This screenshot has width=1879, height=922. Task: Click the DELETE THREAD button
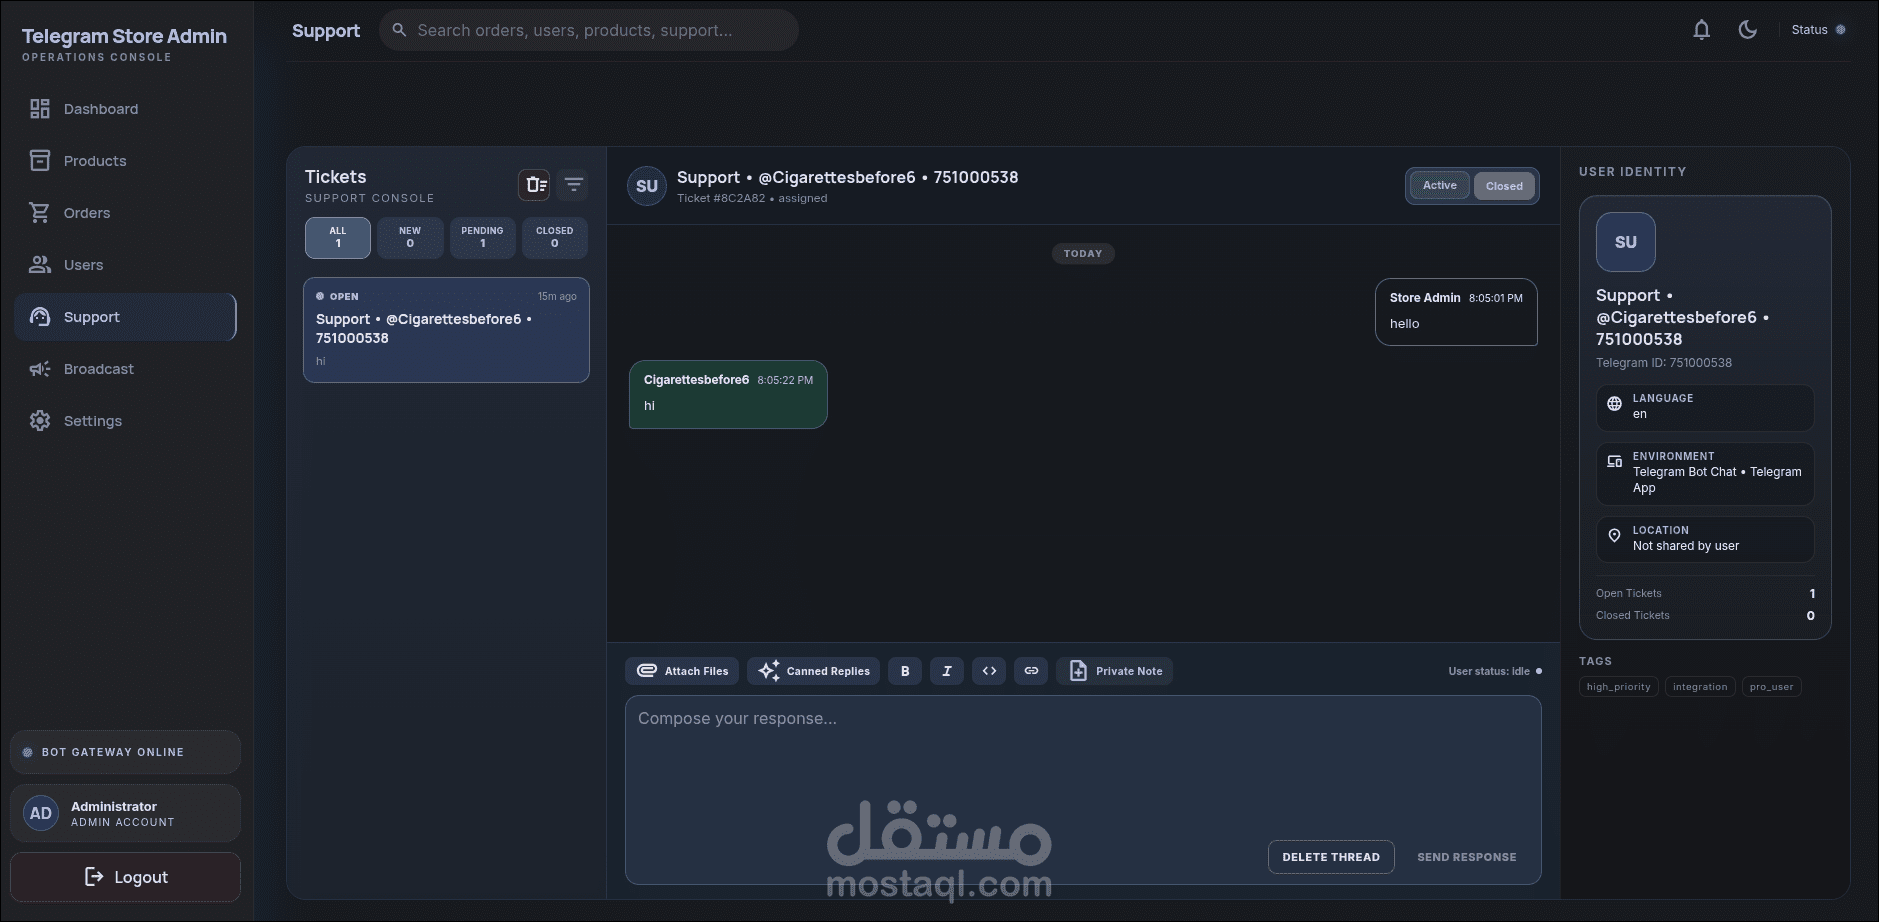(x=1331, y=857)
